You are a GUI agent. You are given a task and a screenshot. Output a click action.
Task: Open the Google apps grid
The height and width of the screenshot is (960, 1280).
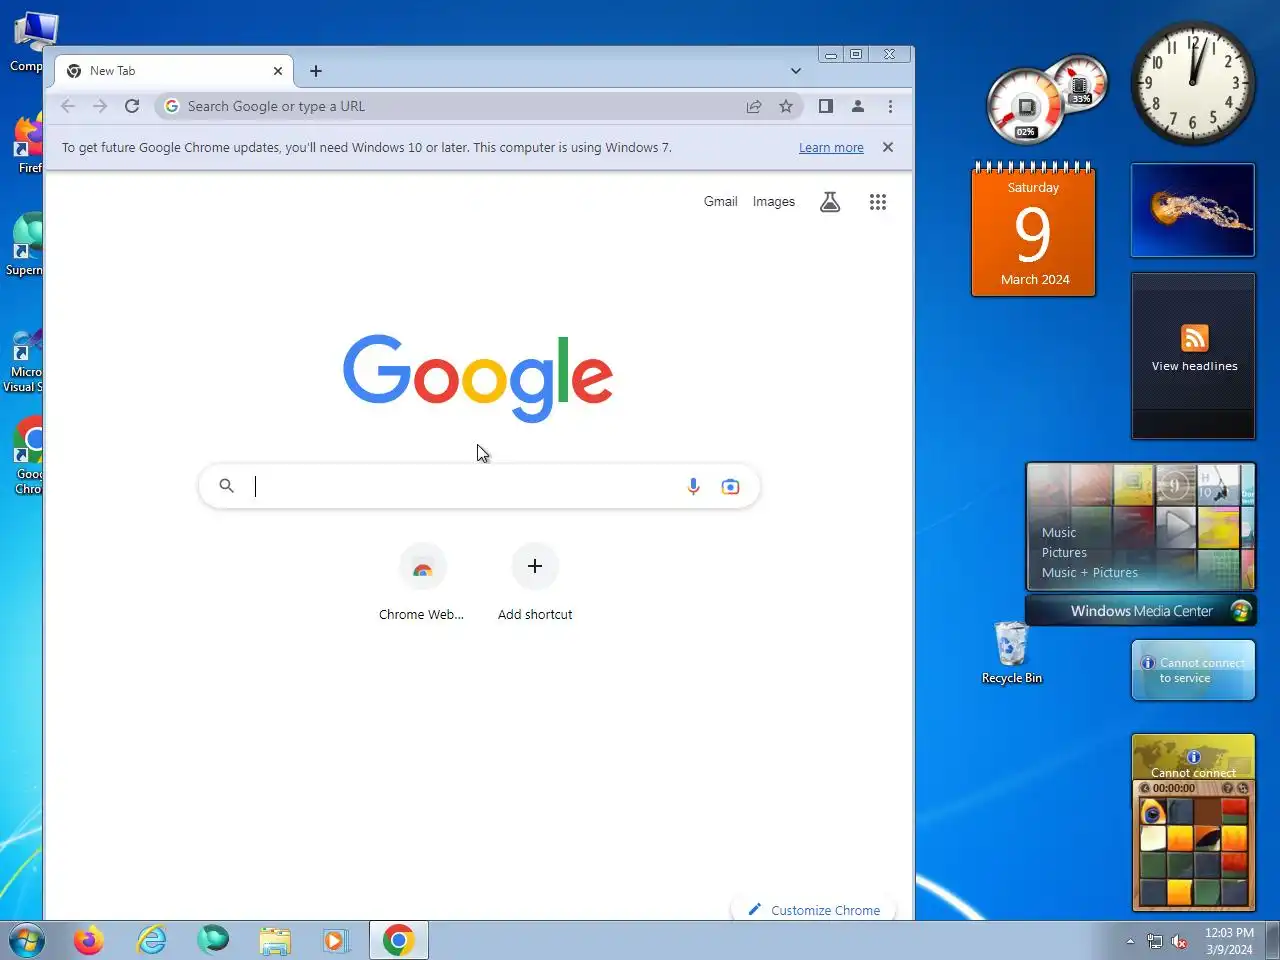[x=878, y=202]
